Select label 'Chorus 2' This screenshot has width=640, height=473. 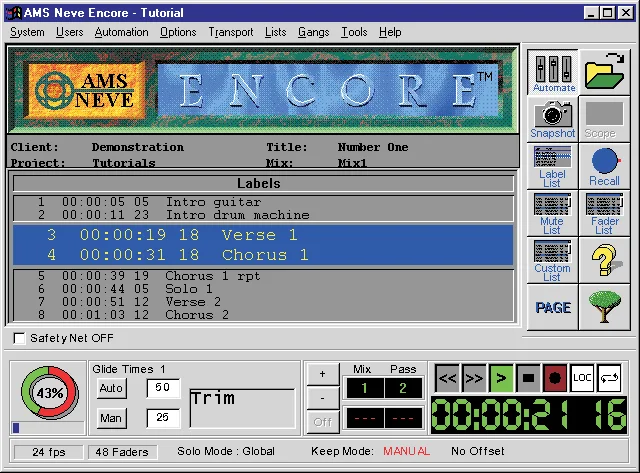pos(263,315)
